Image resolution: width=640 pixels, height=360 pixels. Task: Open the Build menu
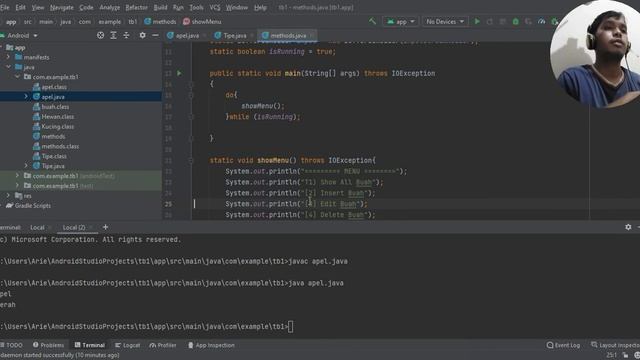click(x=160, y=7)
